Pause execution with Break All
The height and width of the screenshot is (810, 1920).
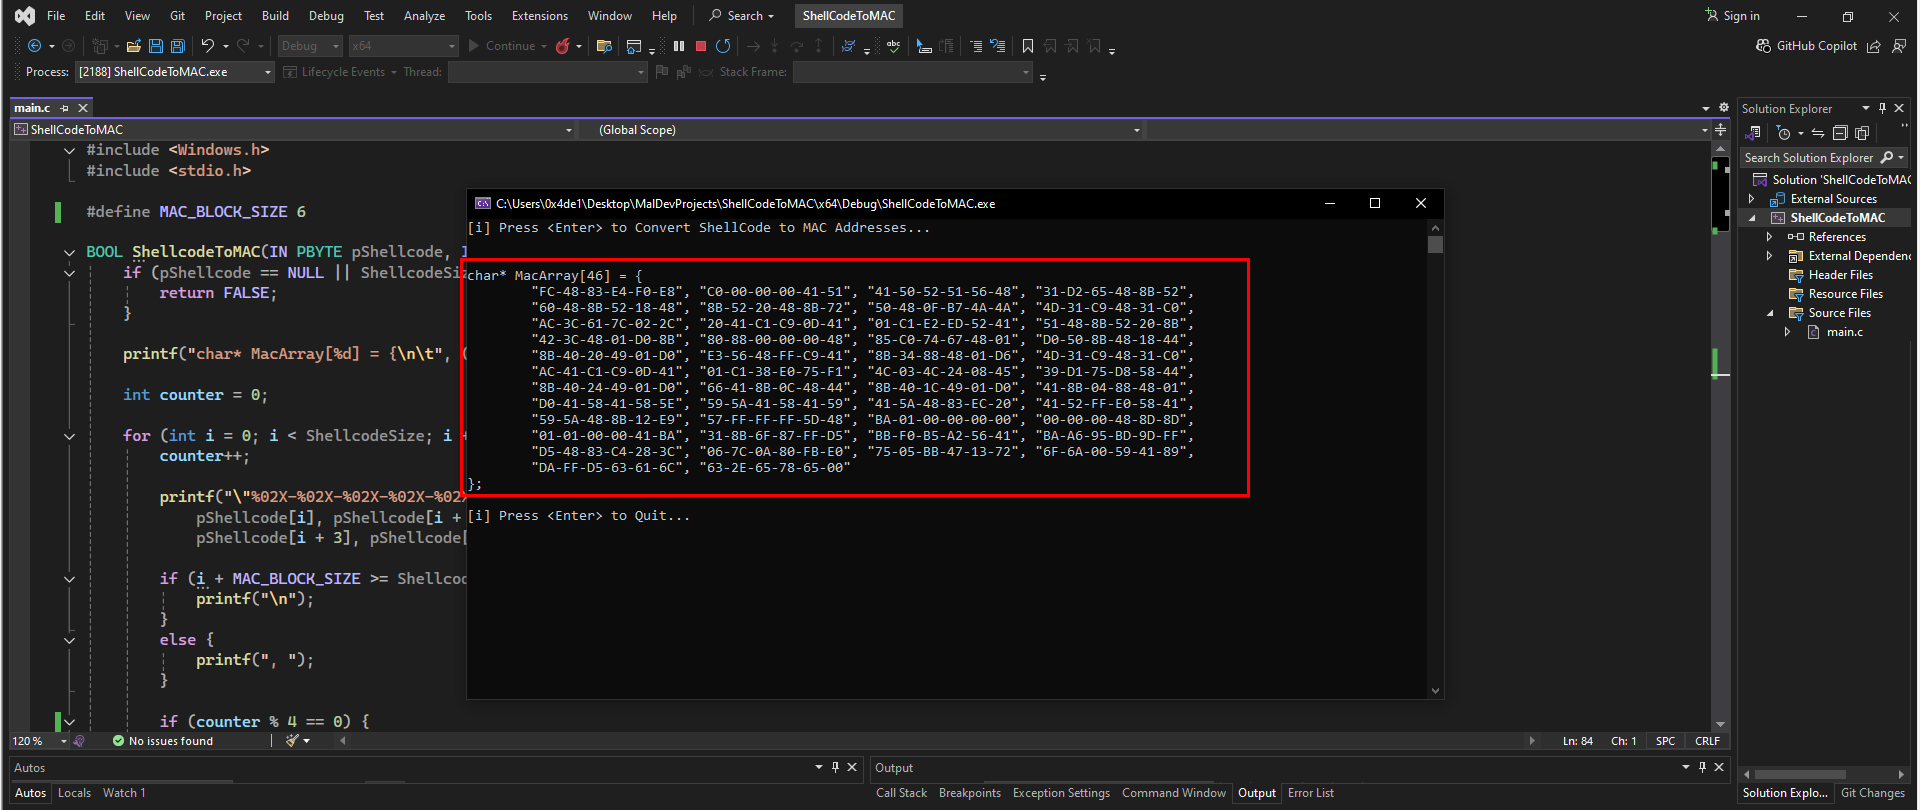point(679,46)
